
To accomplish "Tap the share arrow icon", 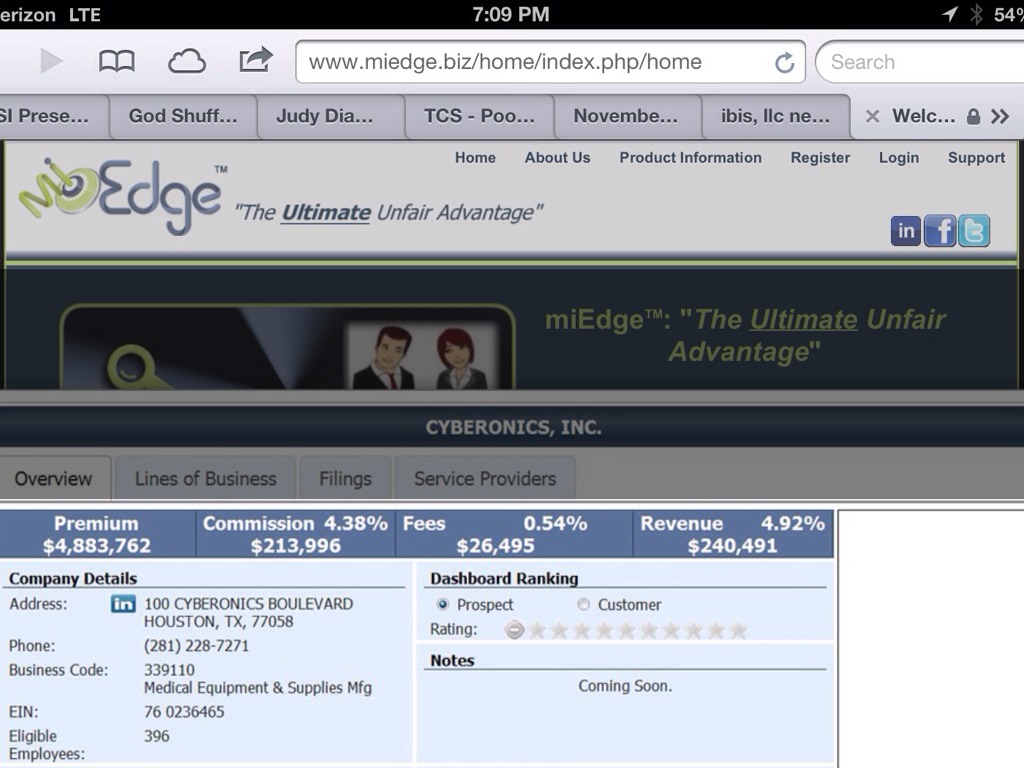I will point(255,60).
